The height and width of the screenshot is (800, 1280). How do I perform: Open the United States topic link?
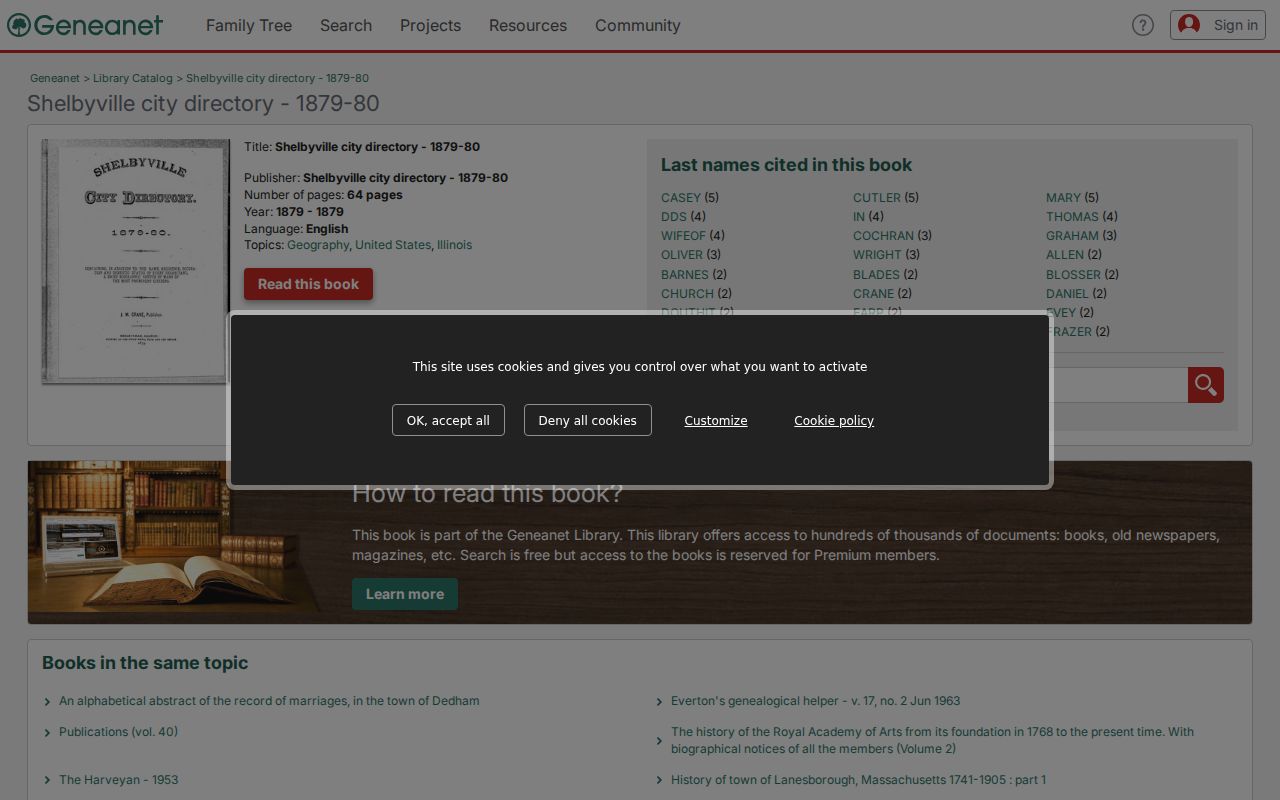pyautogui.click(x=393, y=245)
